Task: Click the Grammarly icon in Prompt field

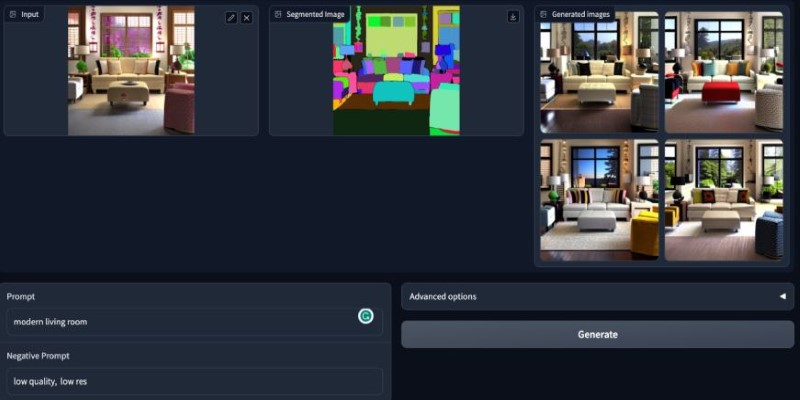Action: point(365,316)
